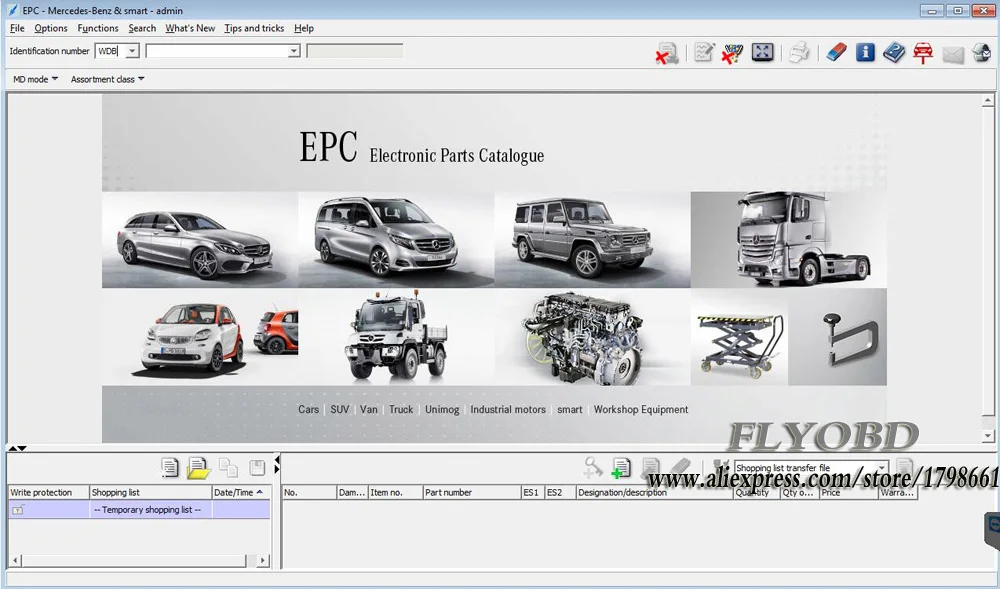Open shopping list with yellow folder icon
Screen dimensions: 1000x589
coord(198,468)
